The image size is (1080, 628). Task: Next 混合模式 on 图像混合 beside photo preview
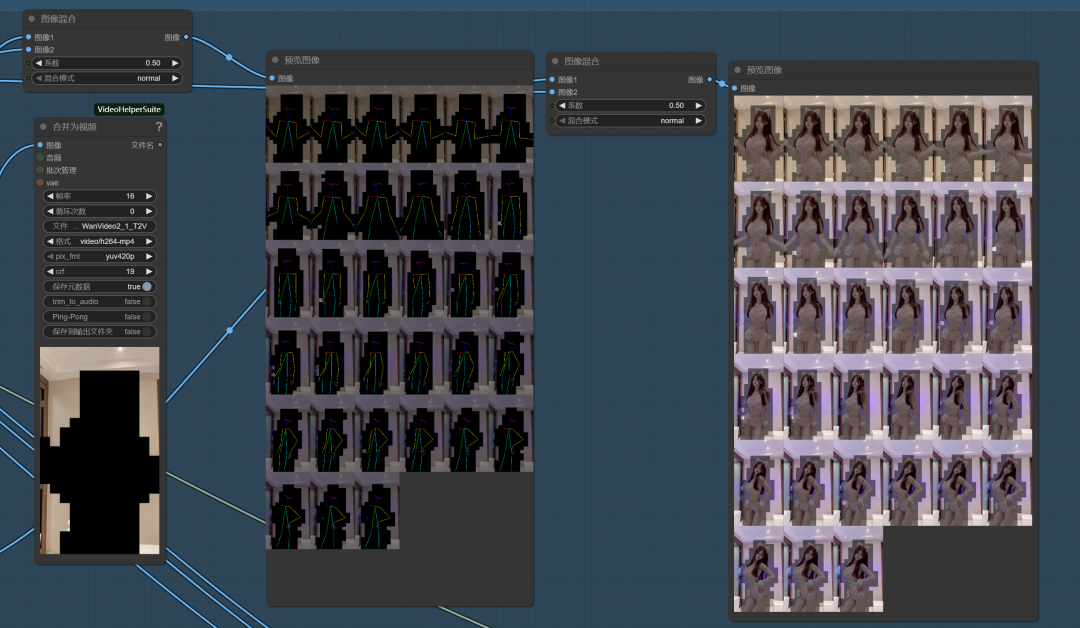point(698,121)
